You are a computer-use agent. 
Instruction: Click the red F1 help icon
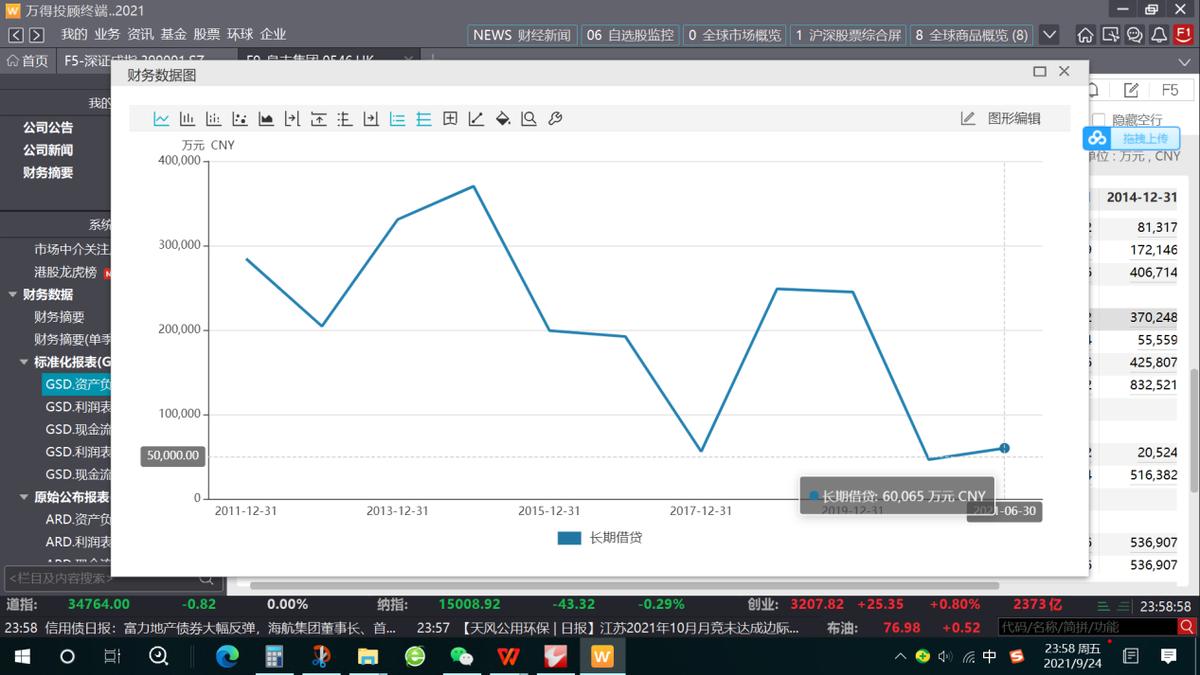point(1184,35)
